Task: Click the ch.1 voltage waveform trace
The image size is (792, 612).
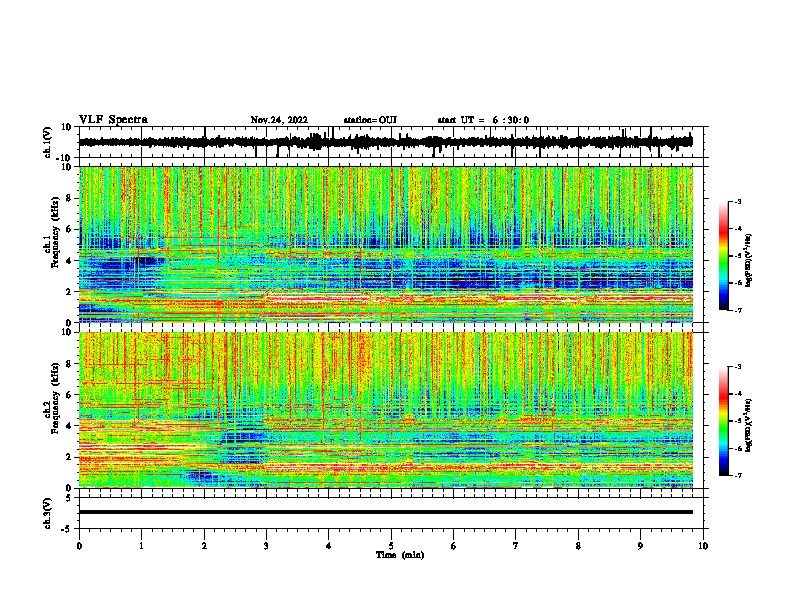Action: 385,142
